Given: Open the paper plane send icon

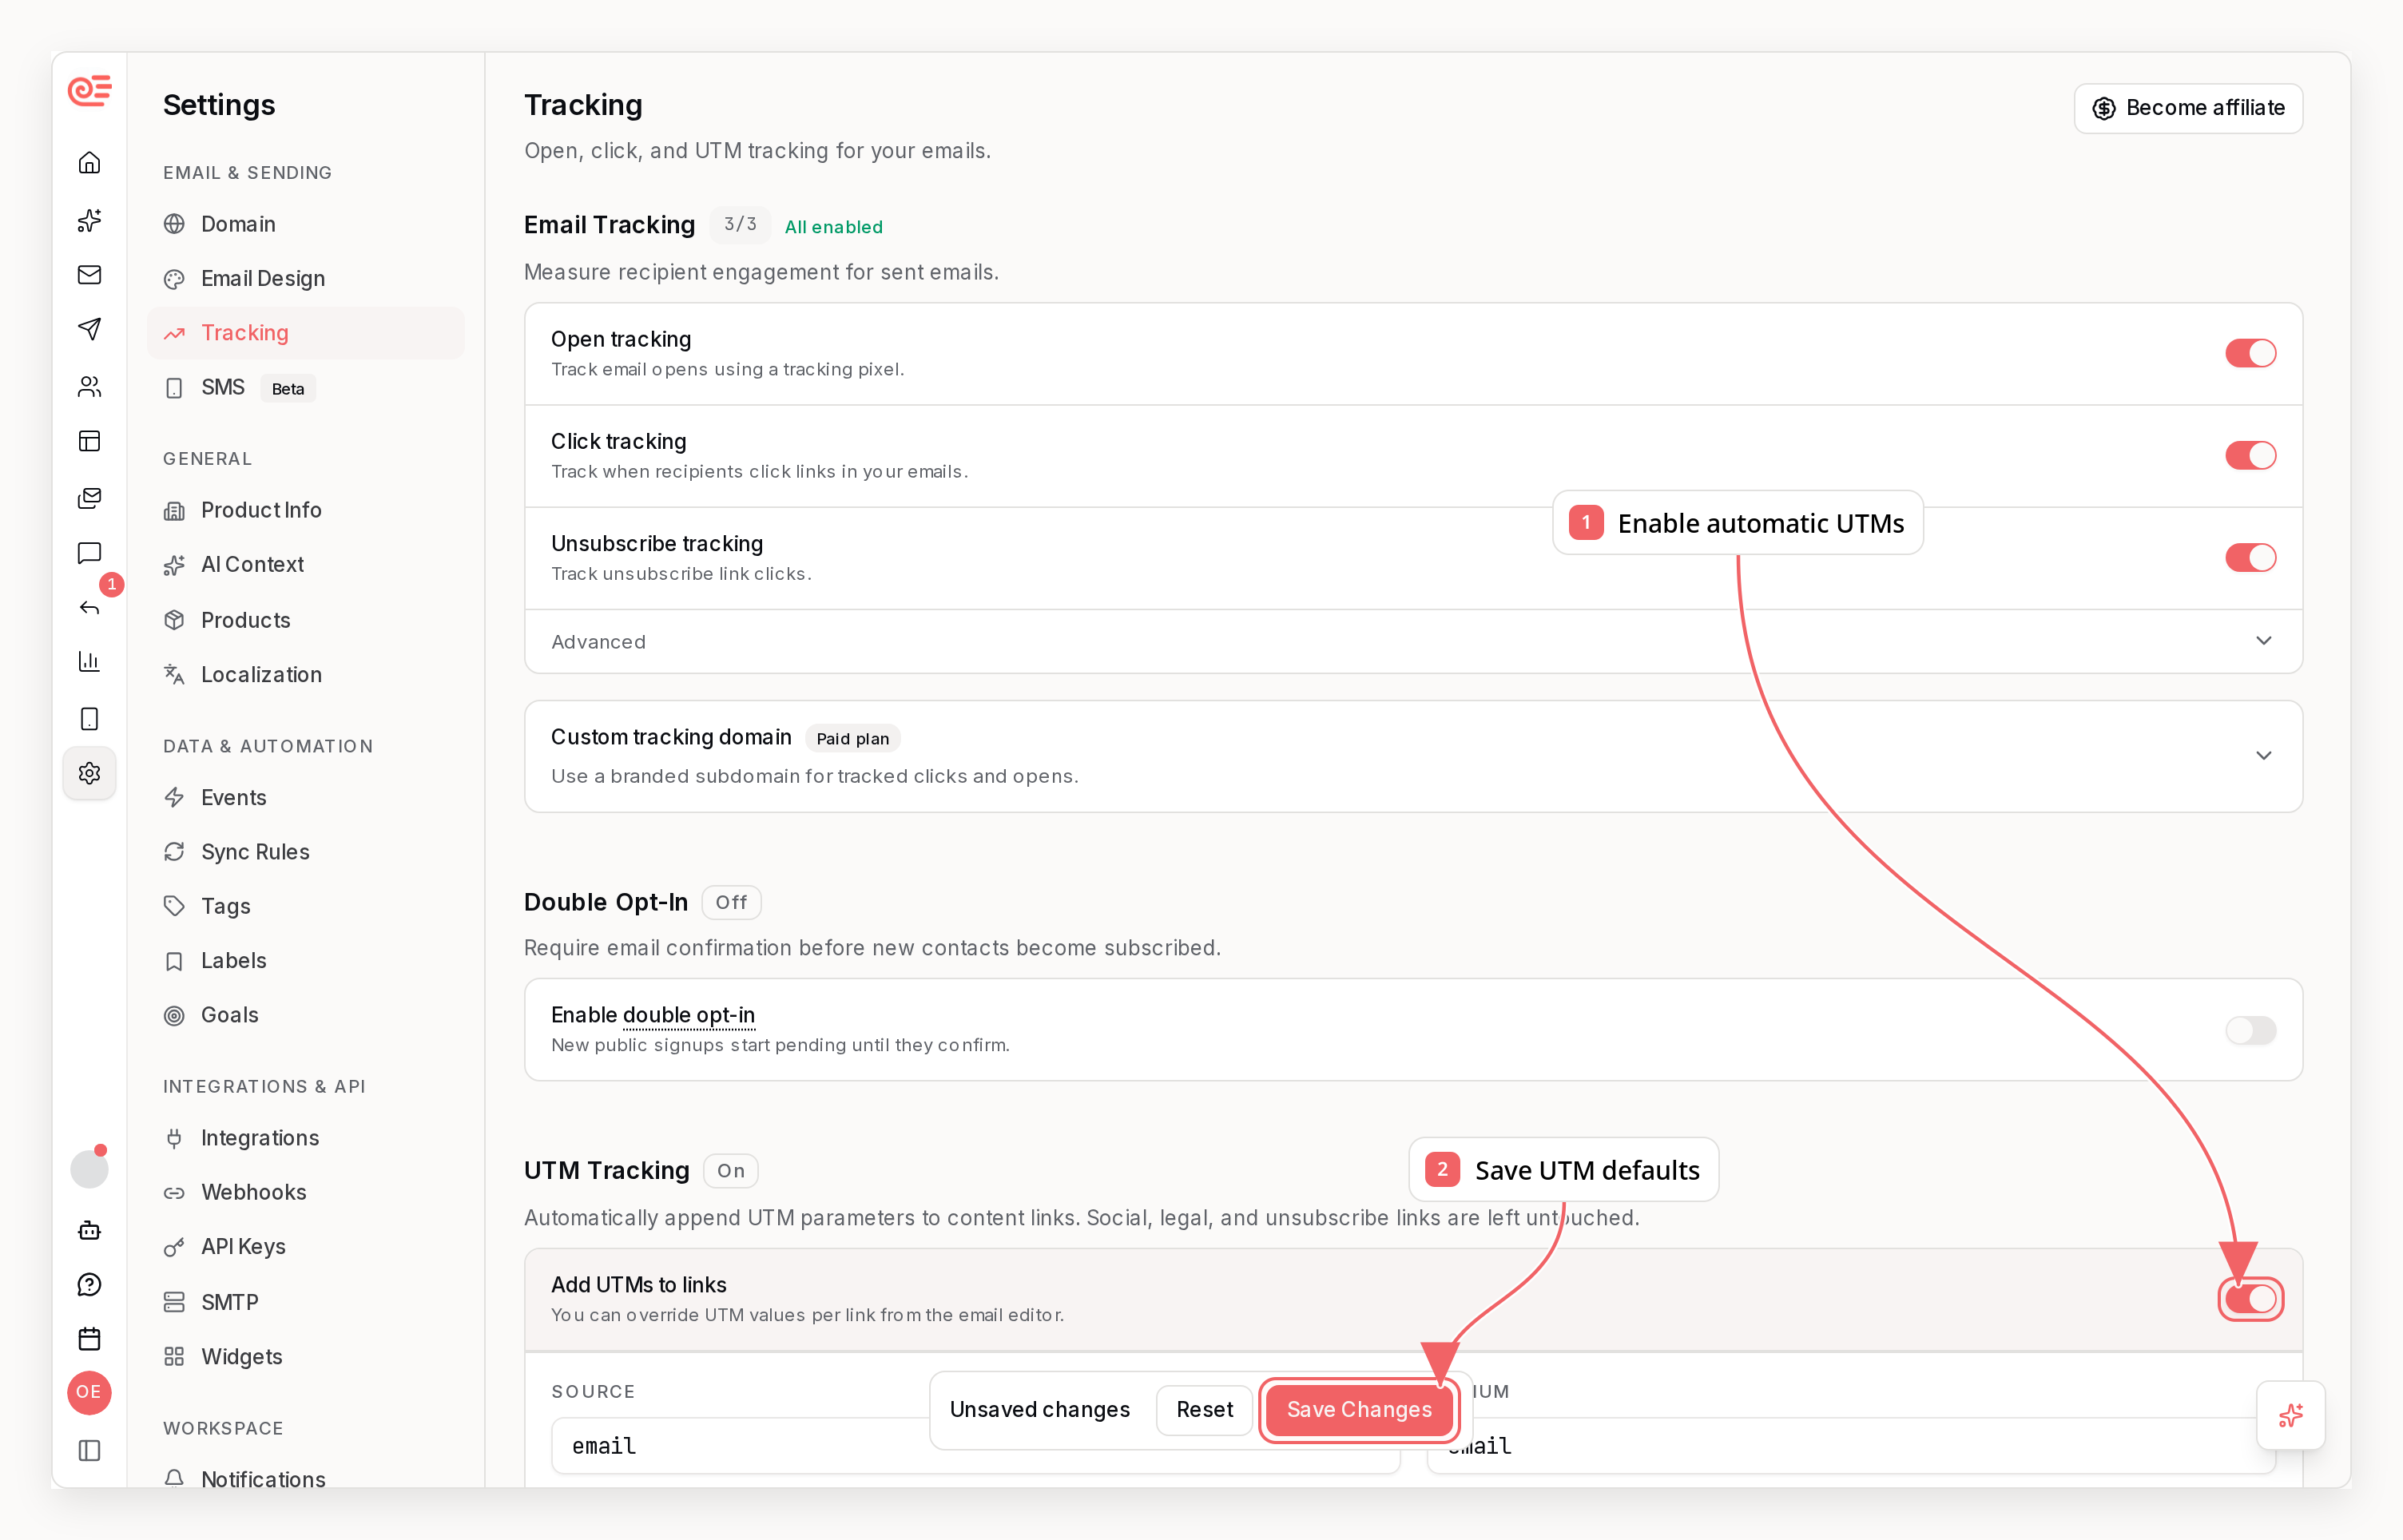Looking at the screenshot, I should tap(89, 329).
